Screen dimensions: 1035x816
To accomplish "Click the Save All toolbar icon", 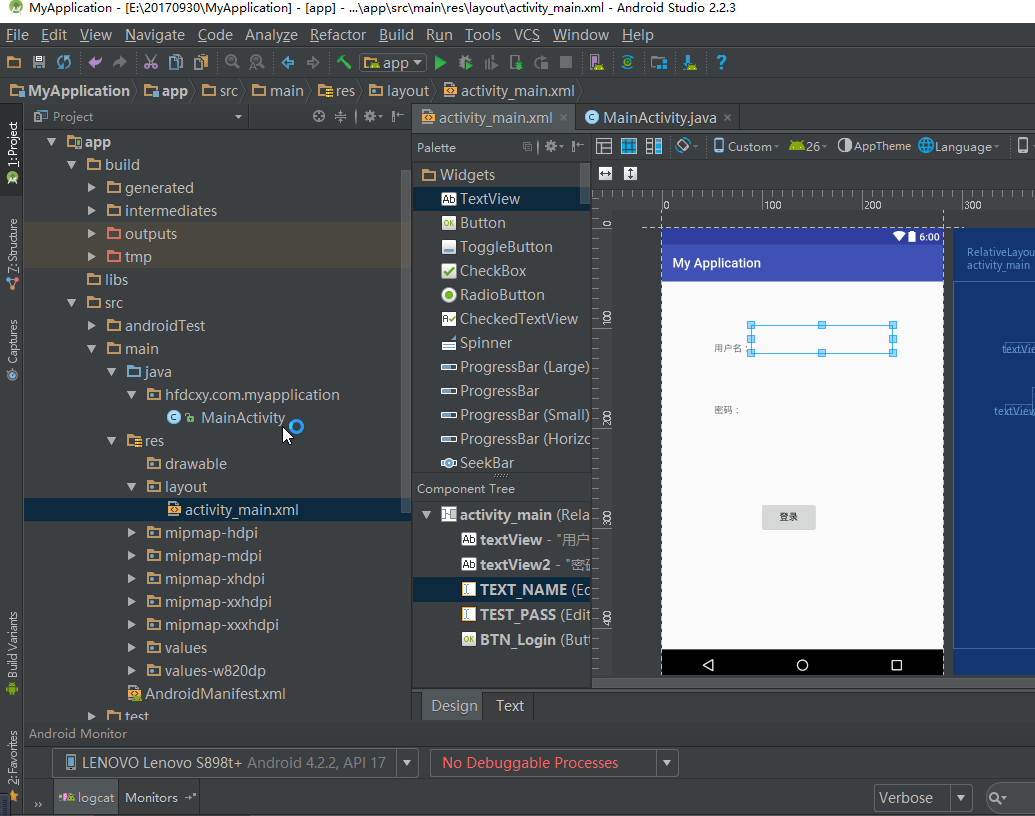I will pyautogui.click(x=39, y=63).
